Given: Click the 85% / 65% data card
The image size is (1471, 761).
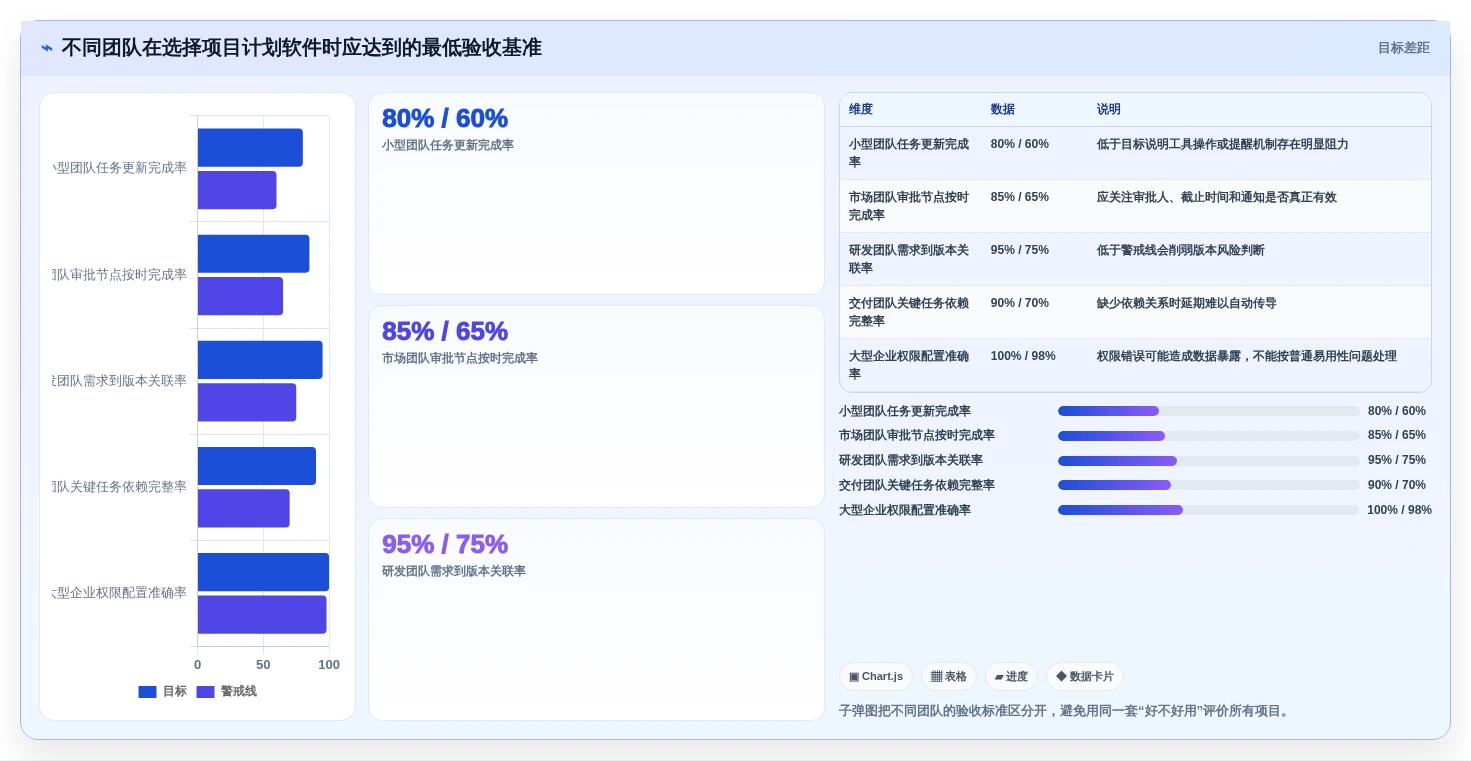Looking at the screenshot, I should pos(596,407).
